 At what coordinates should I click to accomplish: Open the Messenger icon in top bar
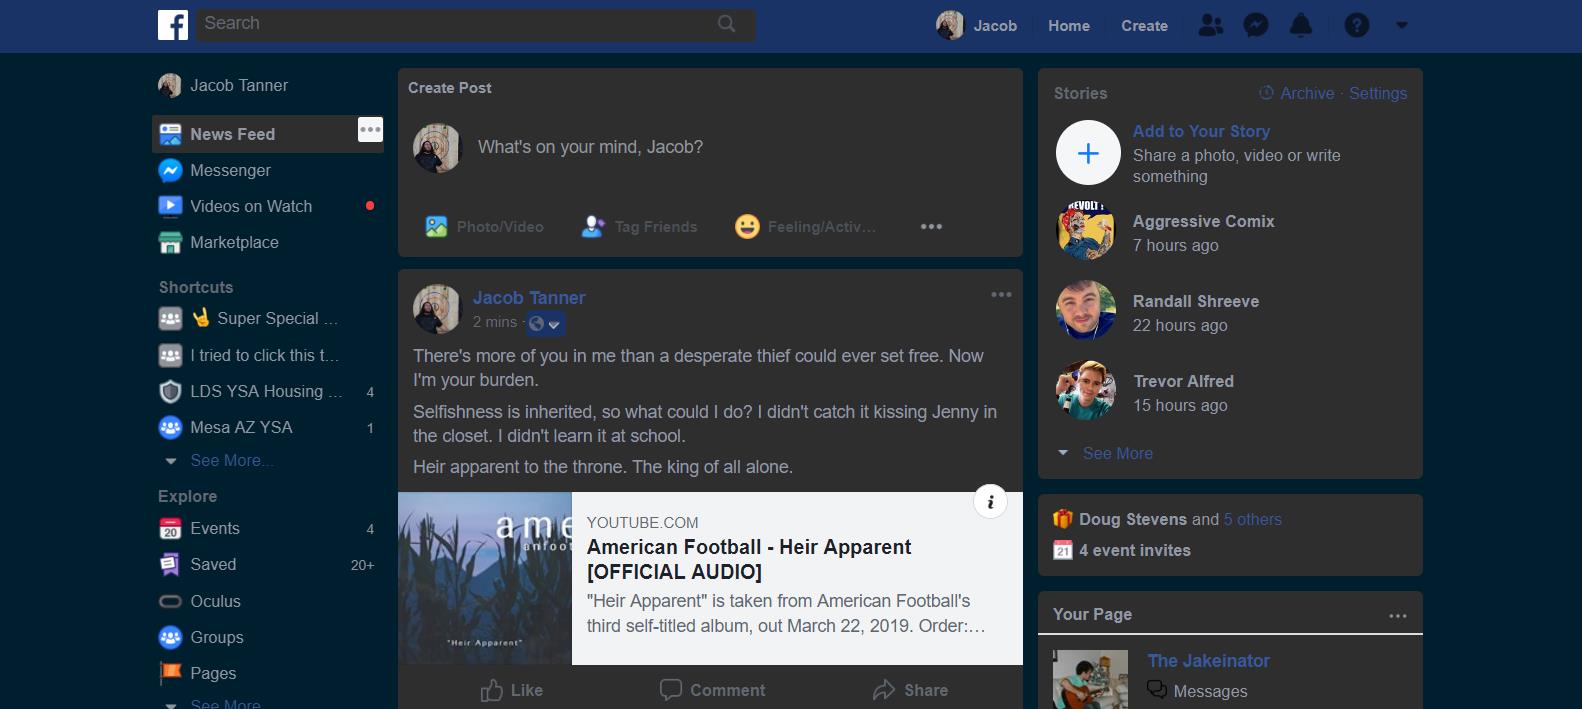coord(1256,25)
